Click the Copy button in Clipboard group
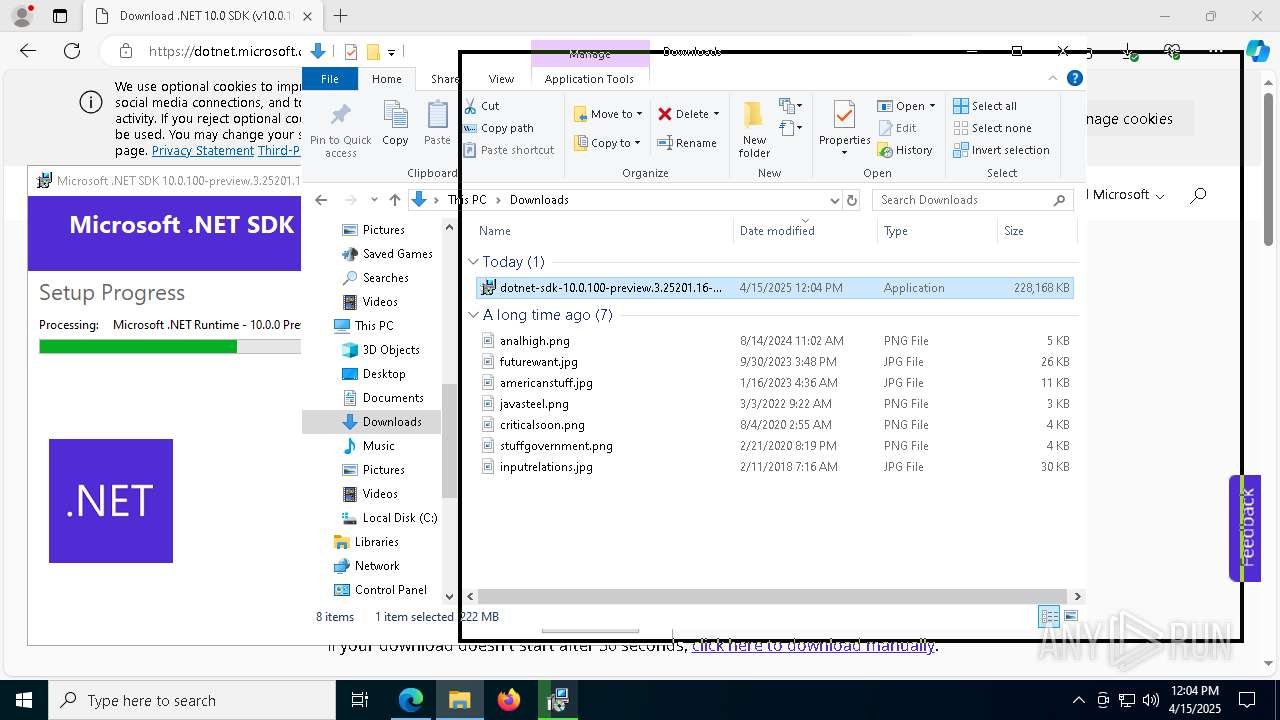This screenshot has width=1280, height=720. tap(395, 124)
